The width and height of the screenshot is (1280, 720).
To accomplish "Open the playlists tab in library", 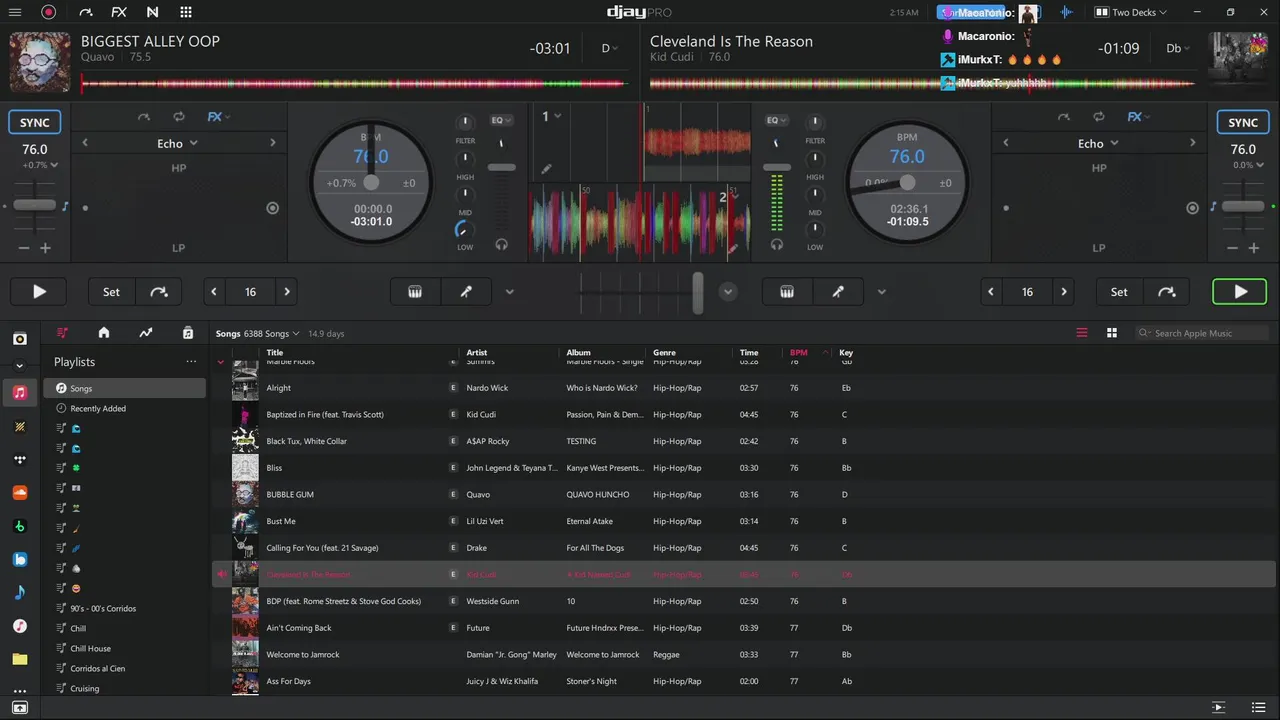I will coord(63,333).
